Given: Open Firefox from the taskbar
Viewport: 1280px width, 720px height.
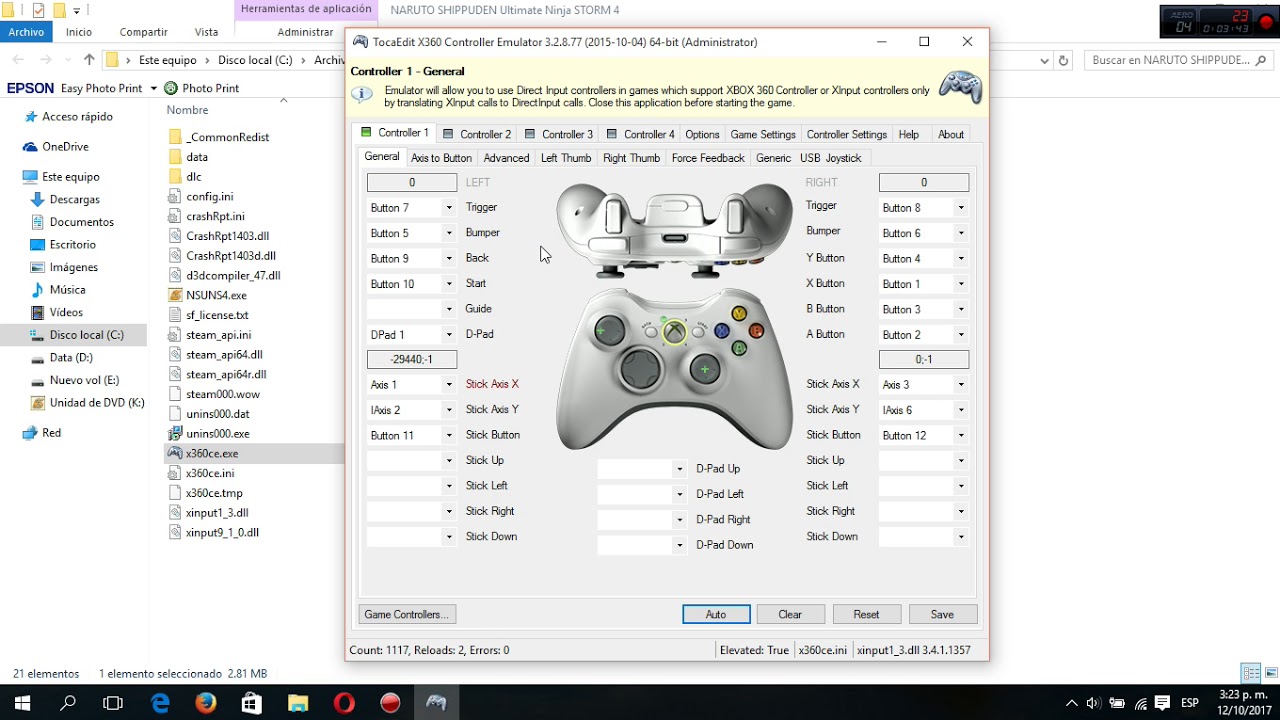Looking at the screenshot, I should coord(206,703).
